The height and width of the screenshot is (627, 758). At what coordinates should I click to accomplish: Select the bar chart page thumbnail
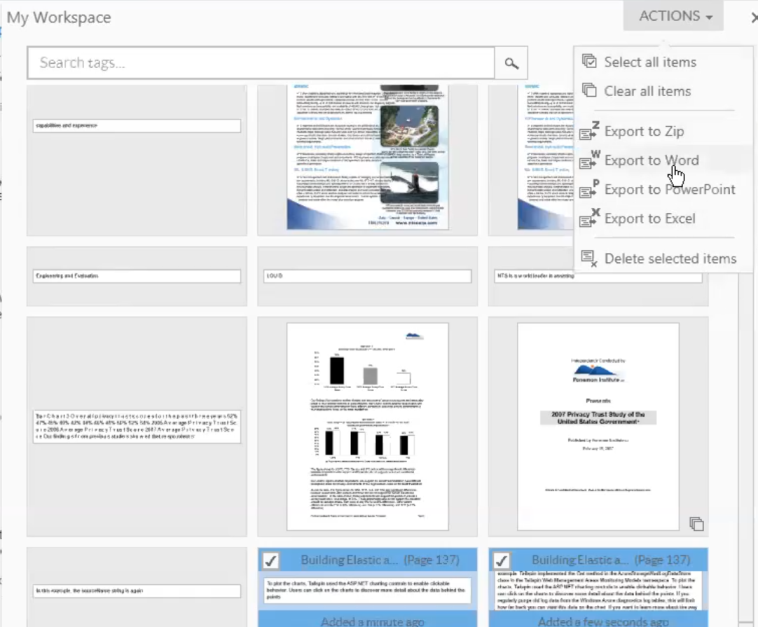pos(367,427)
